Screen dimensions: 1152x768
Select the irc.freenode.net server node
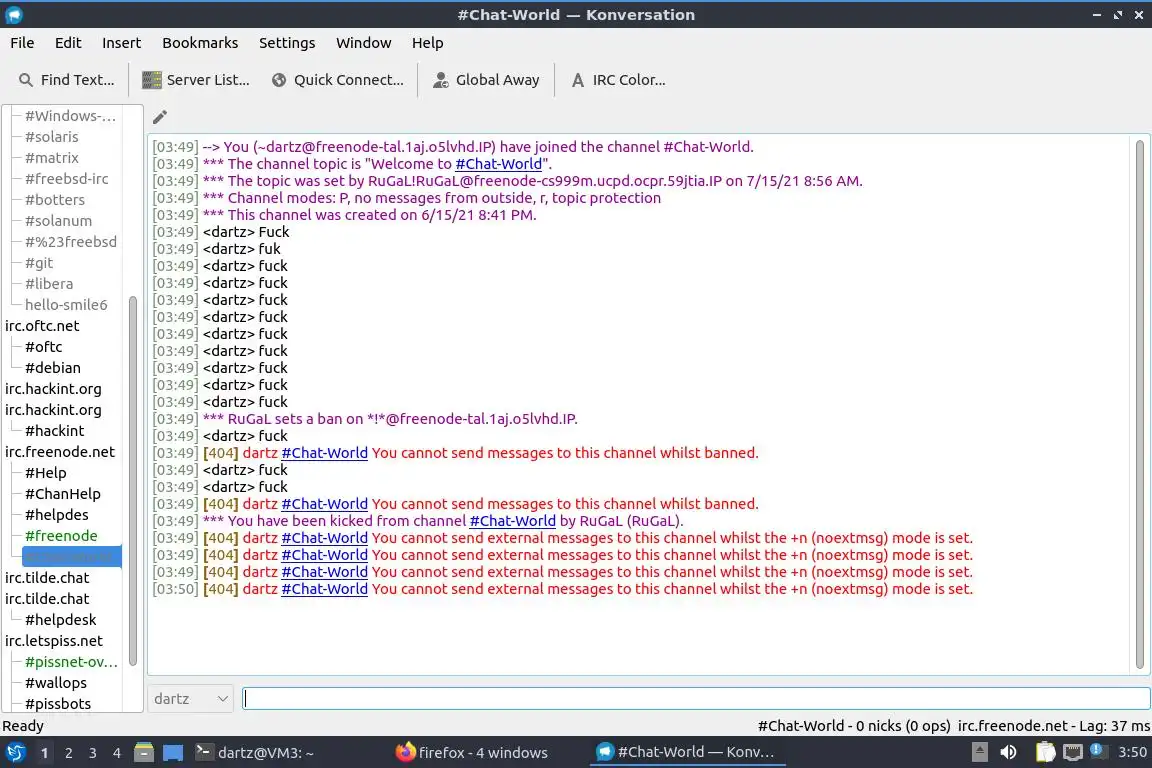[60, 452]
